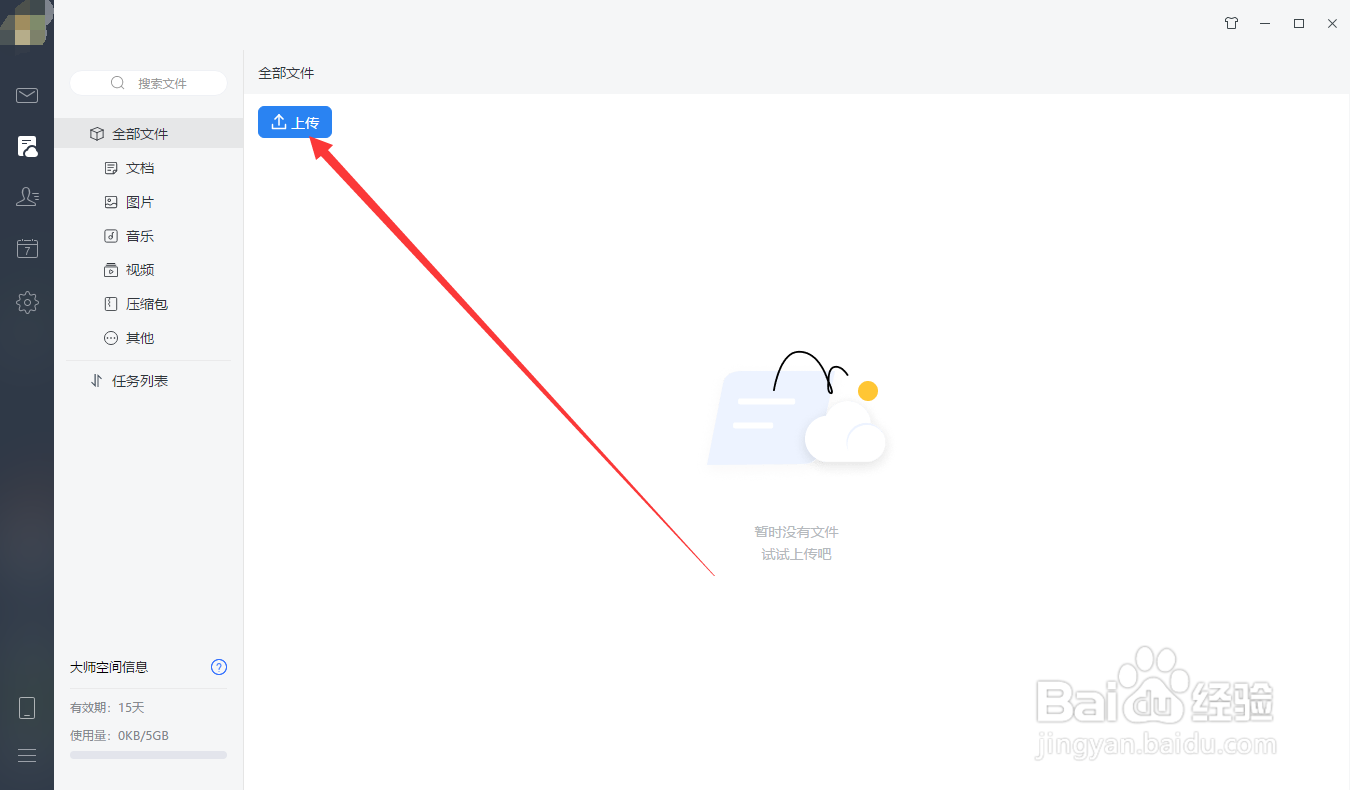Minimize the application window
This screenshot has width=1350, height=790.
1265,23
